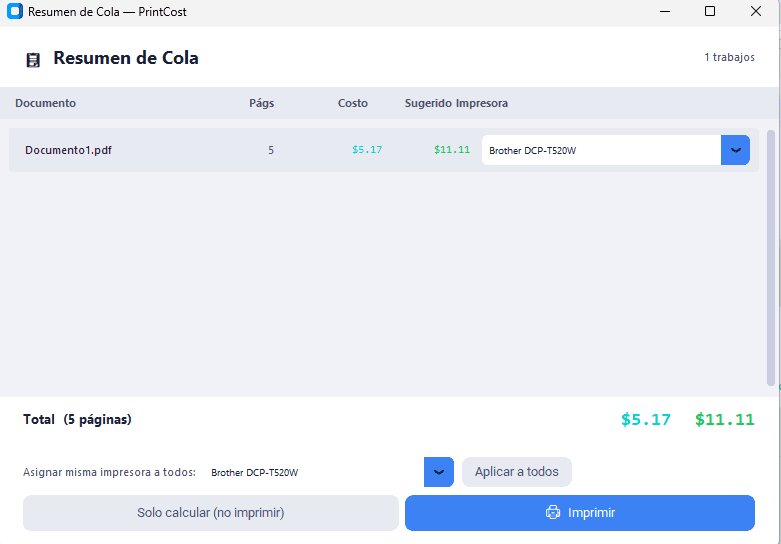
Task: Select the Brother DCP-T520W combo box in row
Action: 616,150
